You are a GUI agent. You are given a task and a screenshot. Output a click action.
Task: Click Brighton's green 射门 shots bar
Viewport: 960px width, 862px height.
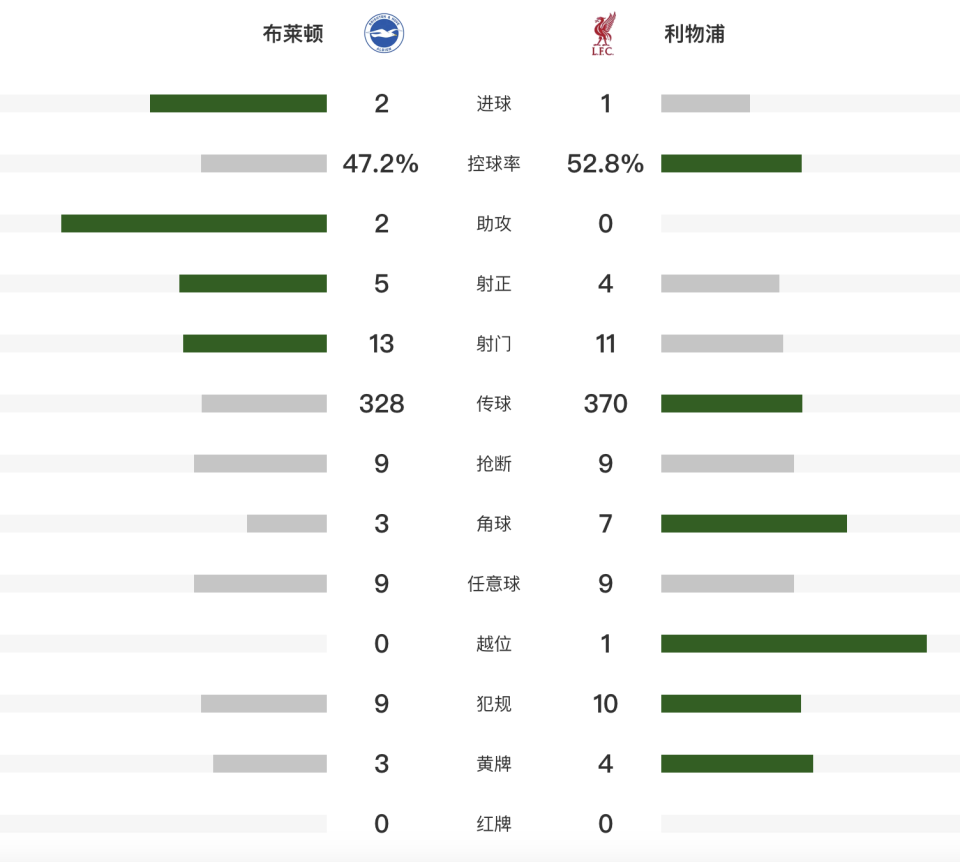pos(255,343)
